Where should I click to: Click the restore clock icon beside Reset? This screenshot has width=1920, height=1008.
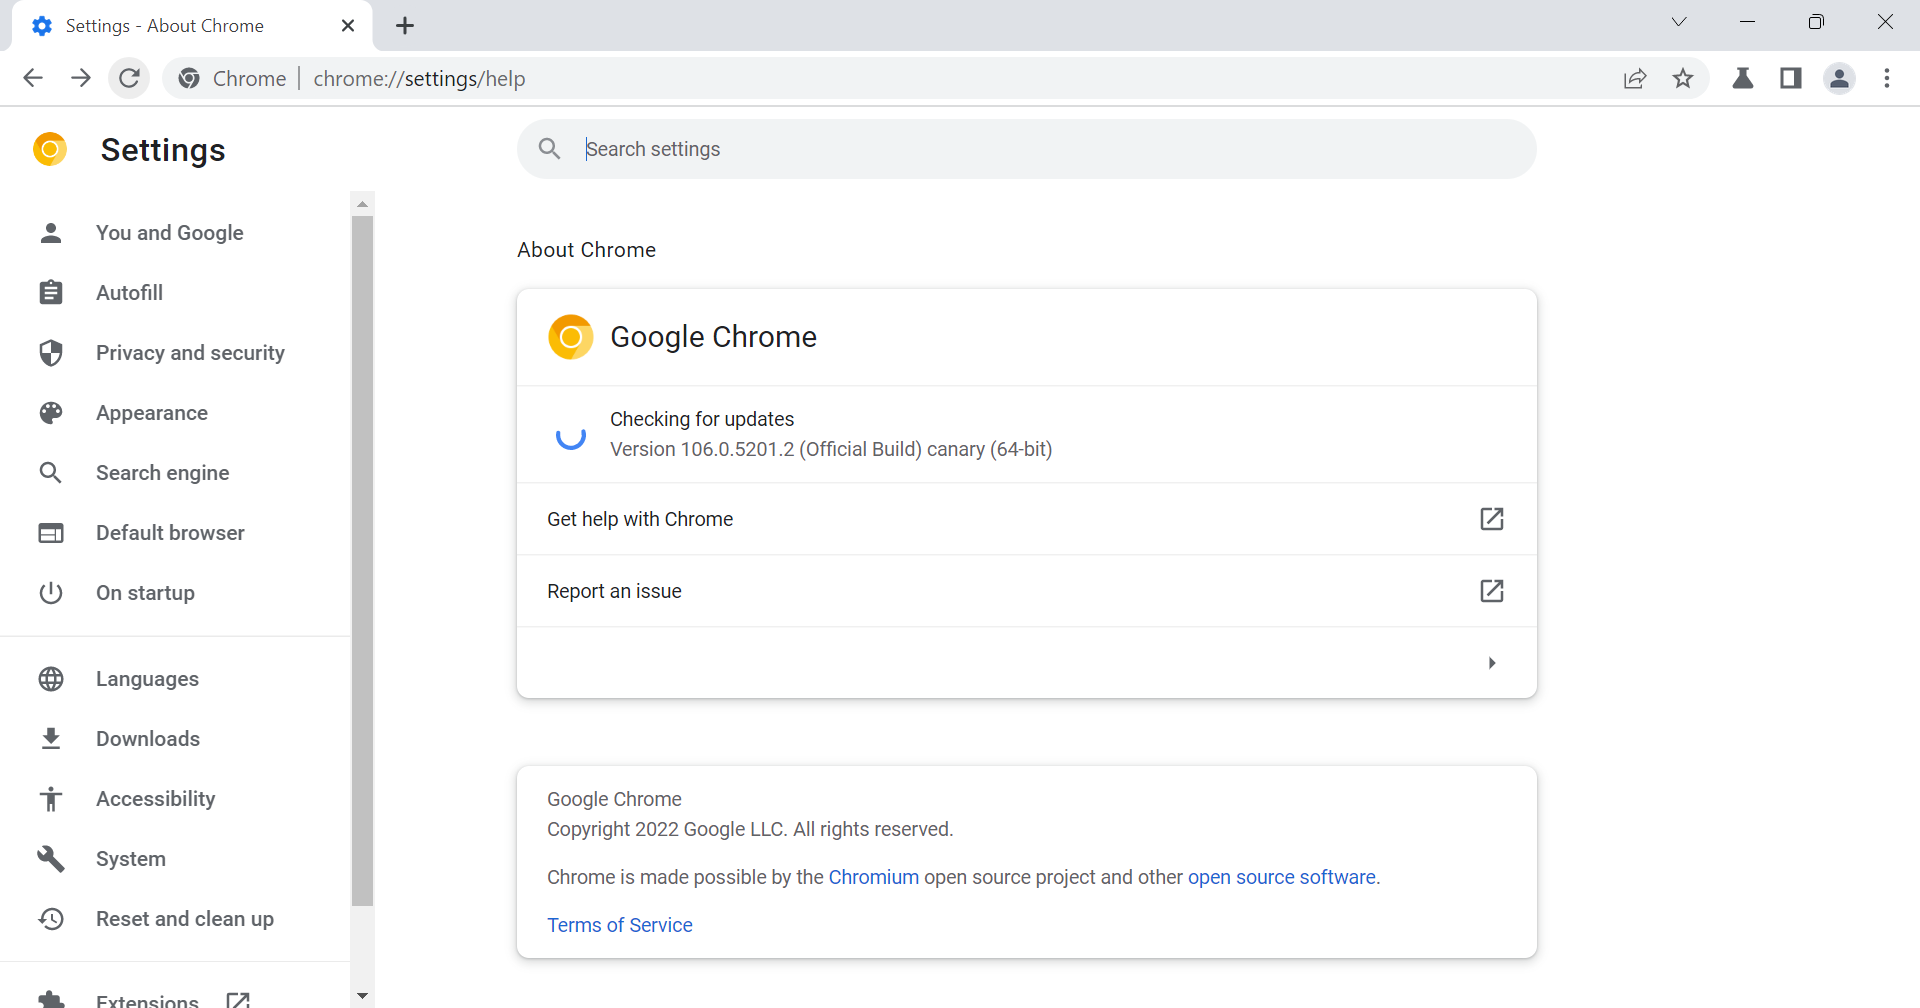pos(51,919)
